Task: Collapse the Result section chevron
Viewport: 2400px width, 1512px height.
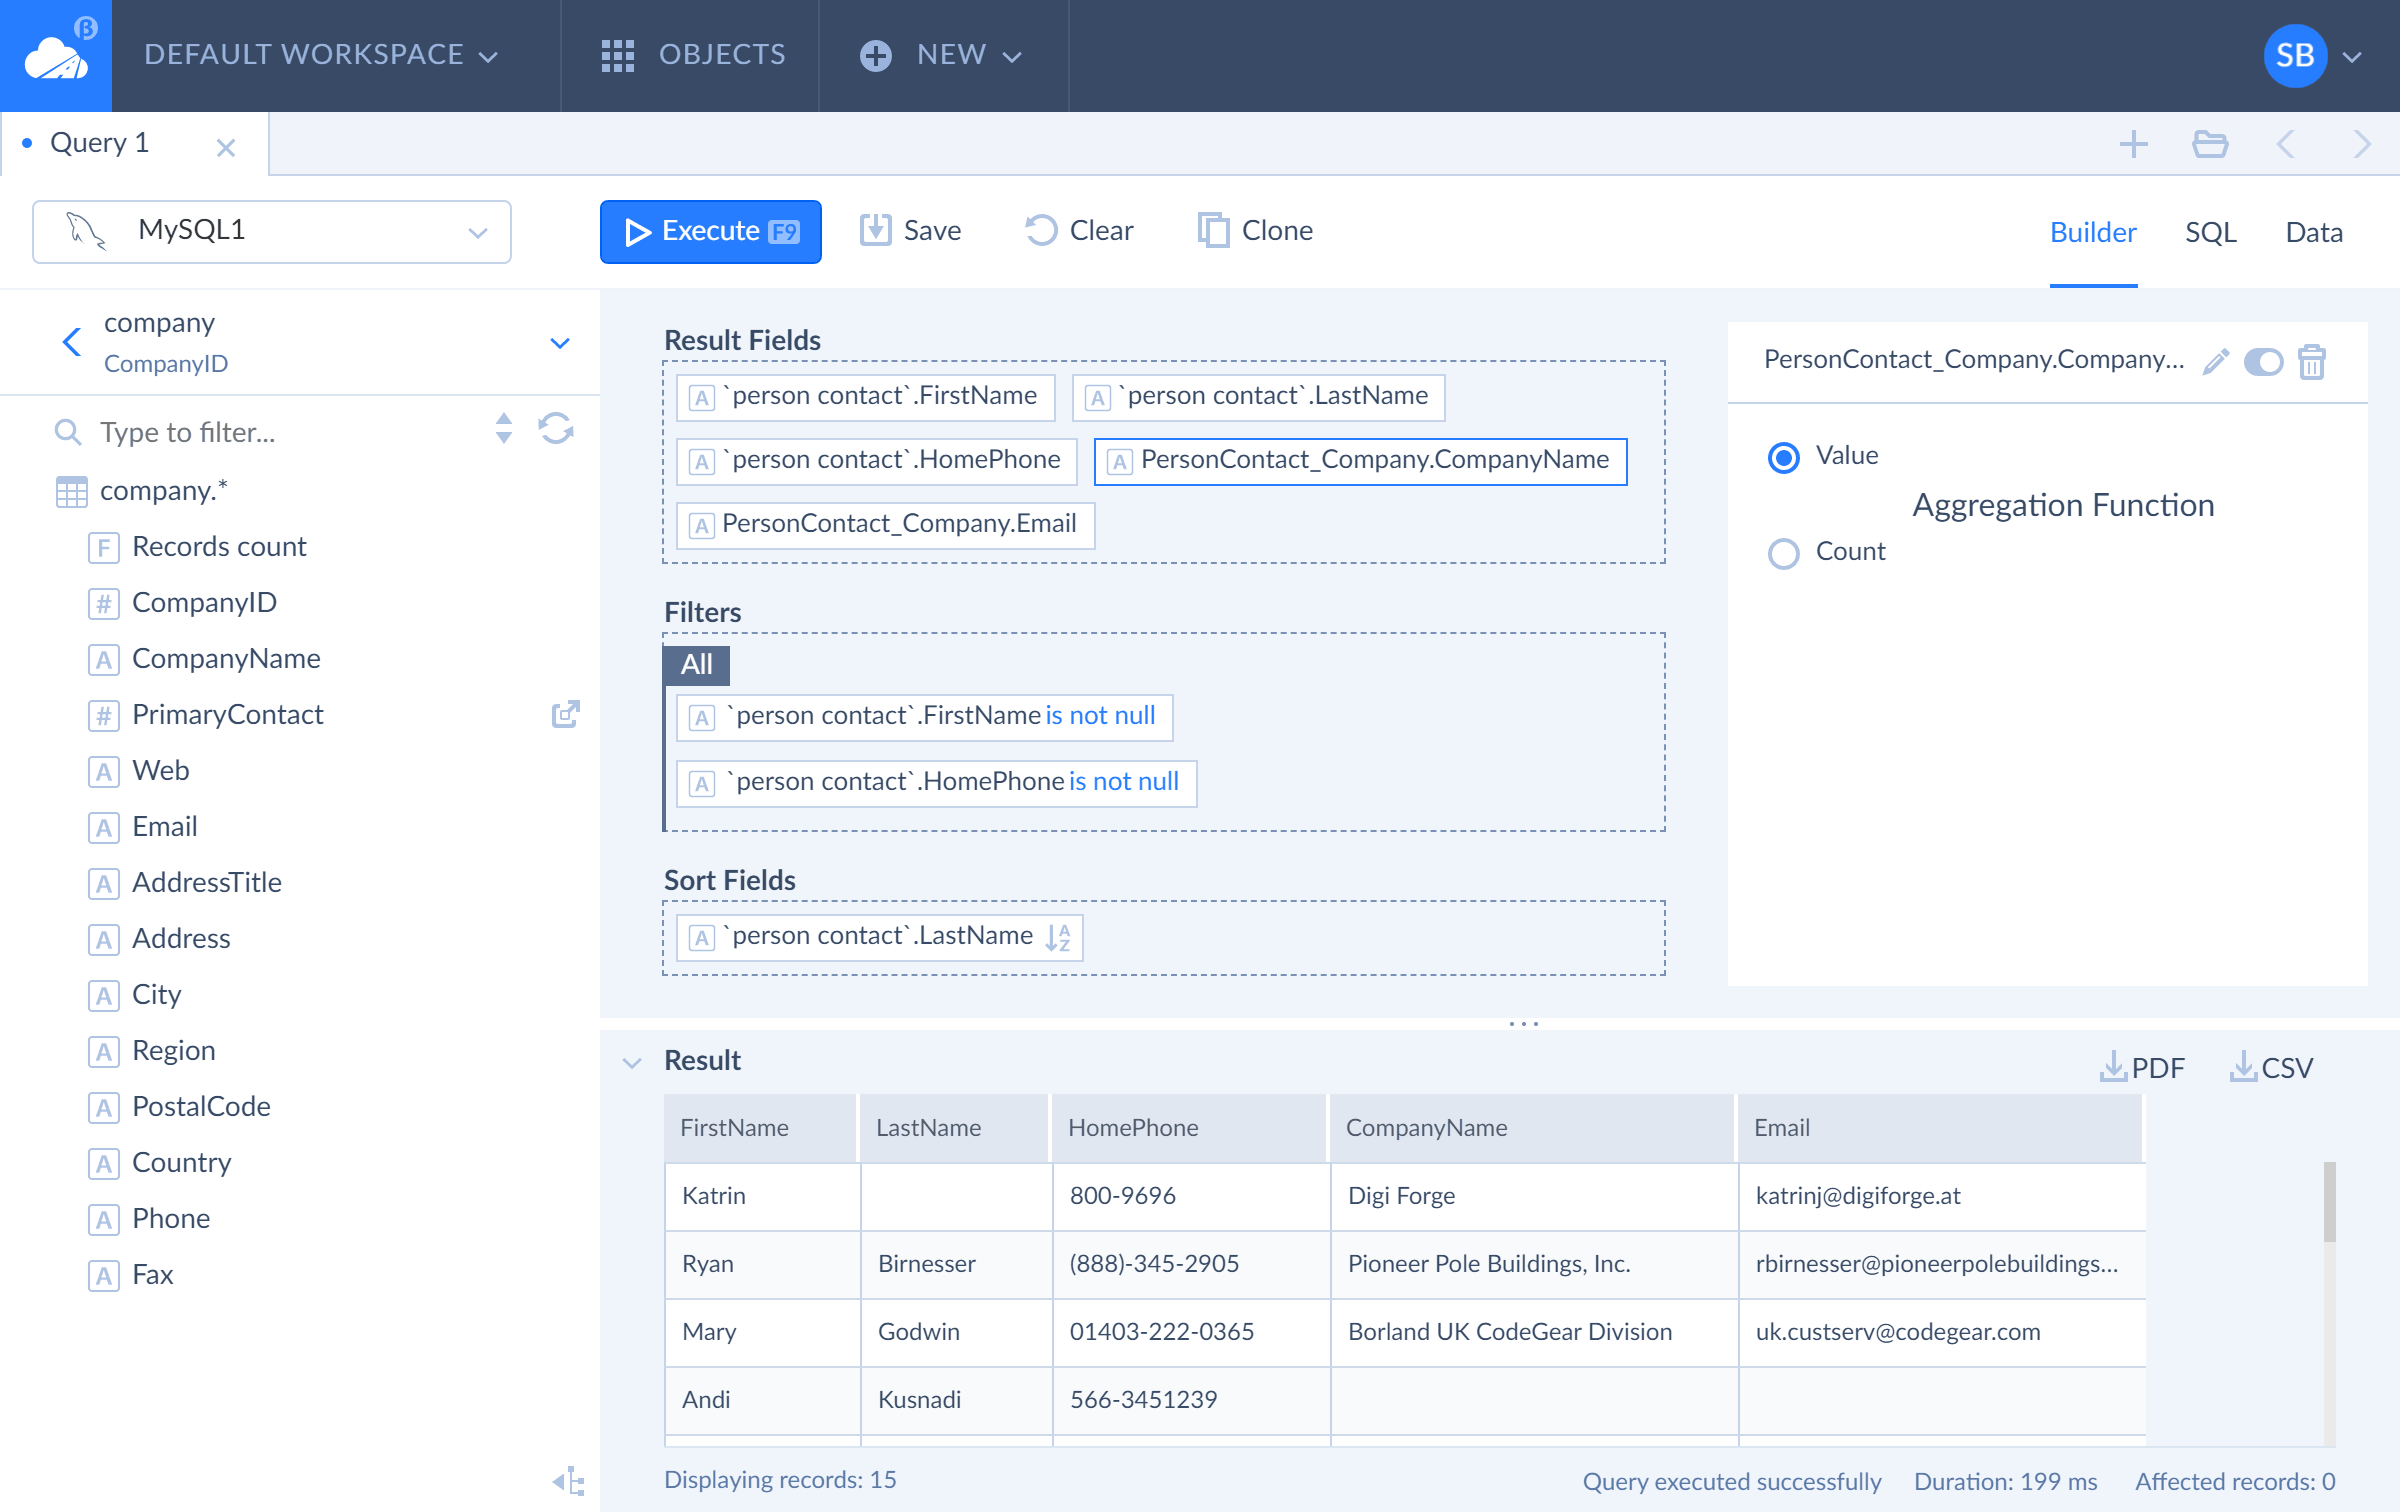Action: 632,1062
